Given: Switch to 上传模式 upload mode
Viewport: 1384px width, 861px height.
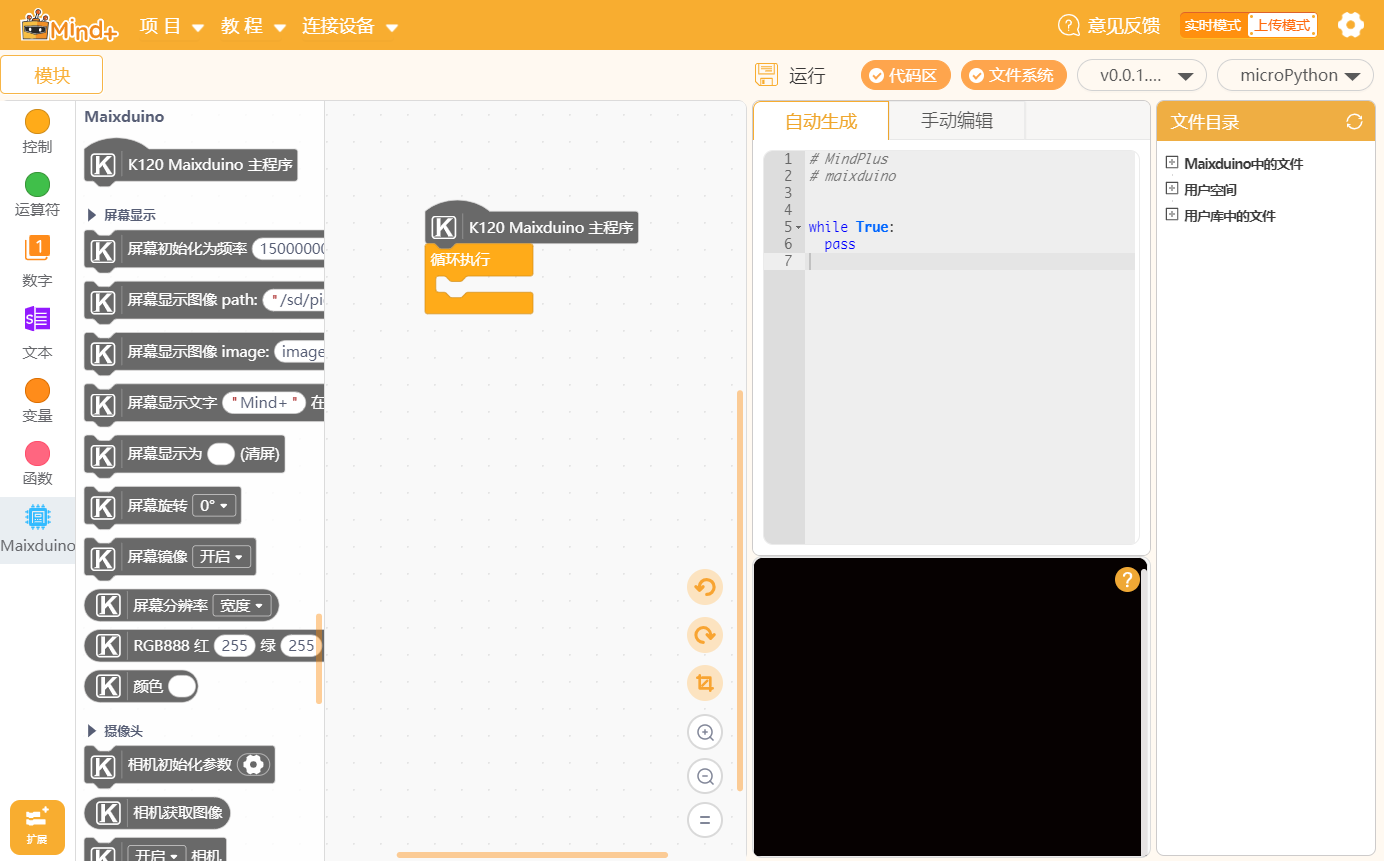Looking at the screenshot, I should (1282, 25).
